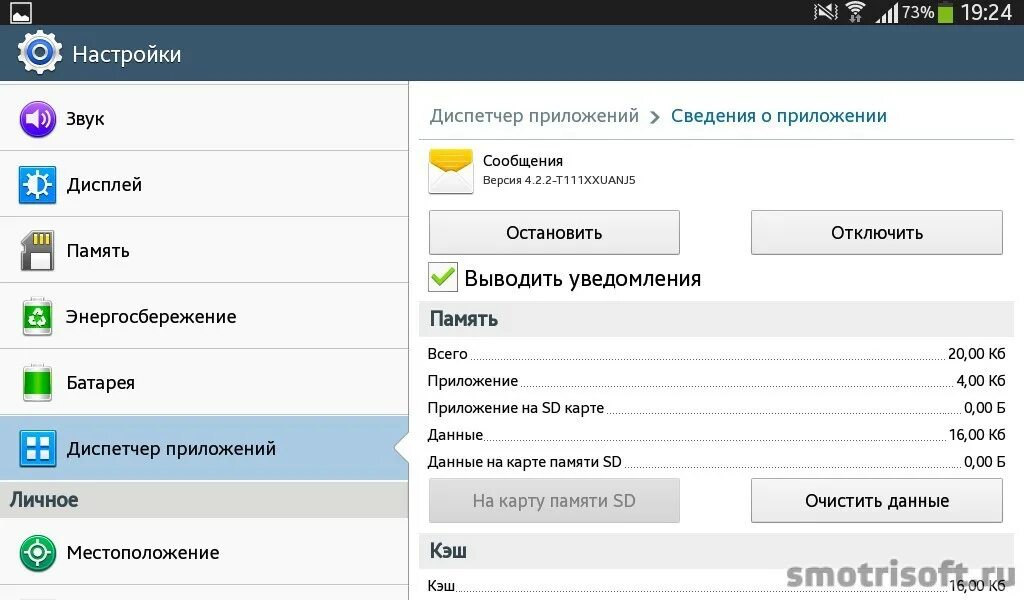Open the Батарея green battery icon

(x=37, y=383)
